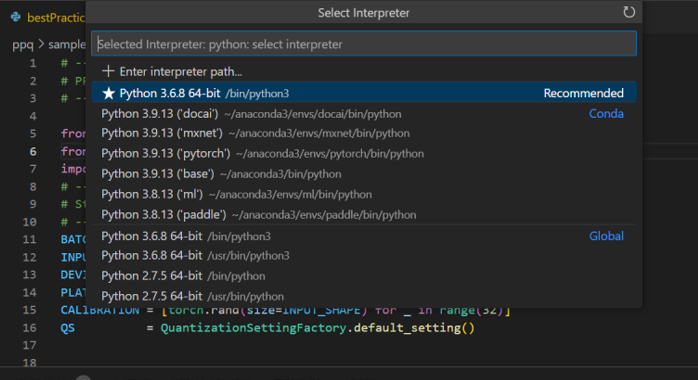Select Python 3.9.13 'docai' conda environment
698x380 pixels.
[x=364, y=113]
